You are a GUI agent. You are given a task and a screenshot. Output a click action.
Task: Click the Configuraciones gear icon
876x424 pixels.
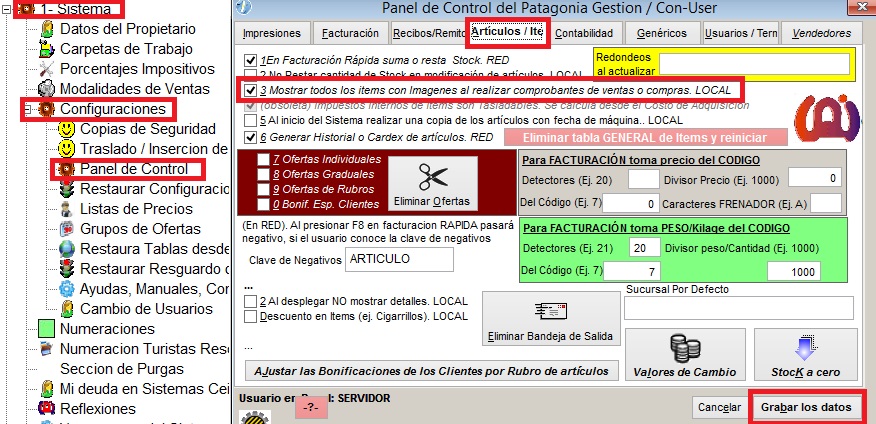(47, 109)
